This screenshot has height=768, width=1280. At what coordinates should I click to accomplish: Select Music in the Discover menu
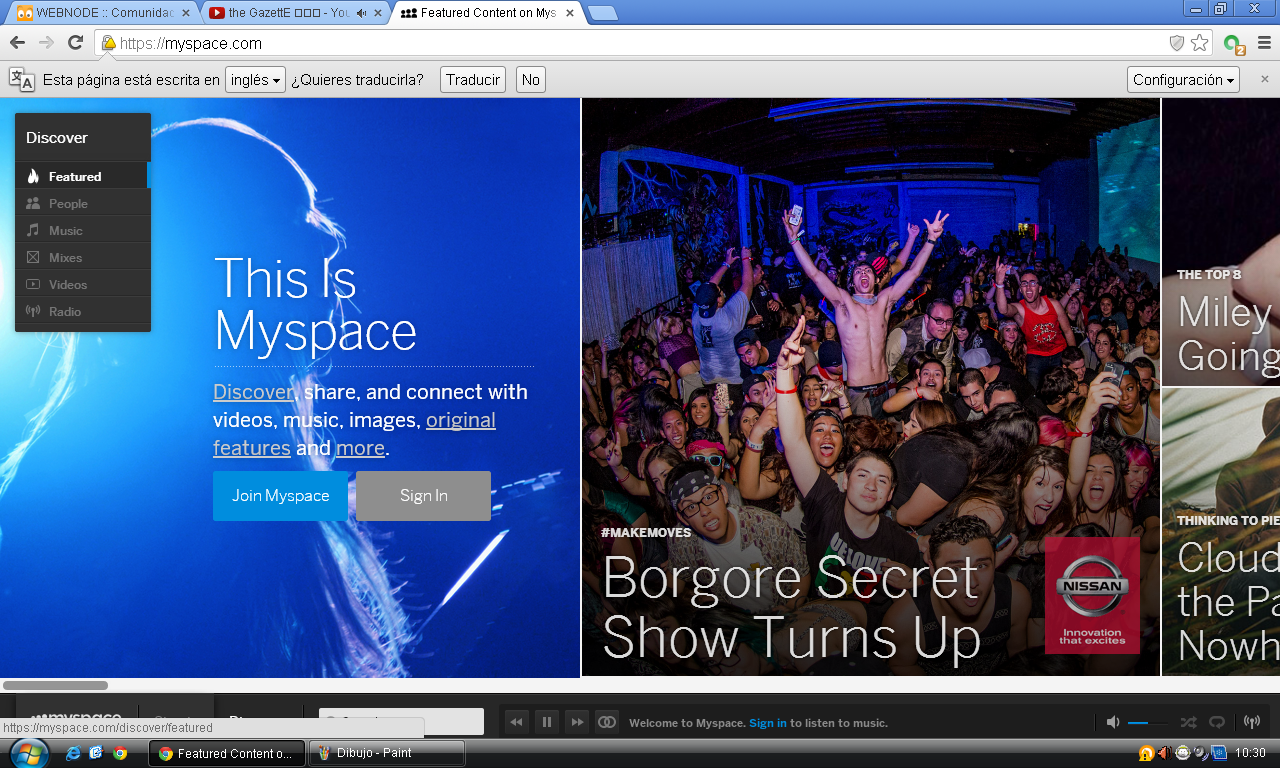click(82, 230)
